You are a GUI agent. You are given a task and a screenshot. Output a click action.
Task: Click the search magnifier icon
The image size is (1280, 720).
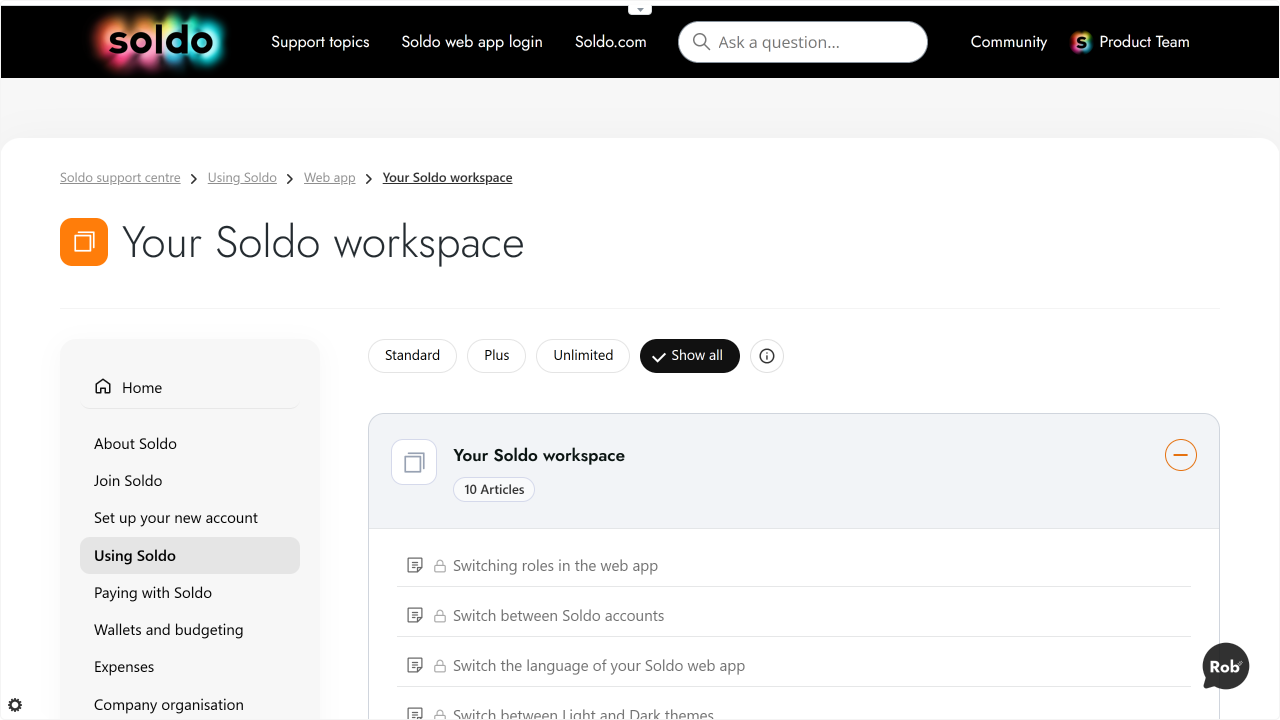tap(702, 42)
